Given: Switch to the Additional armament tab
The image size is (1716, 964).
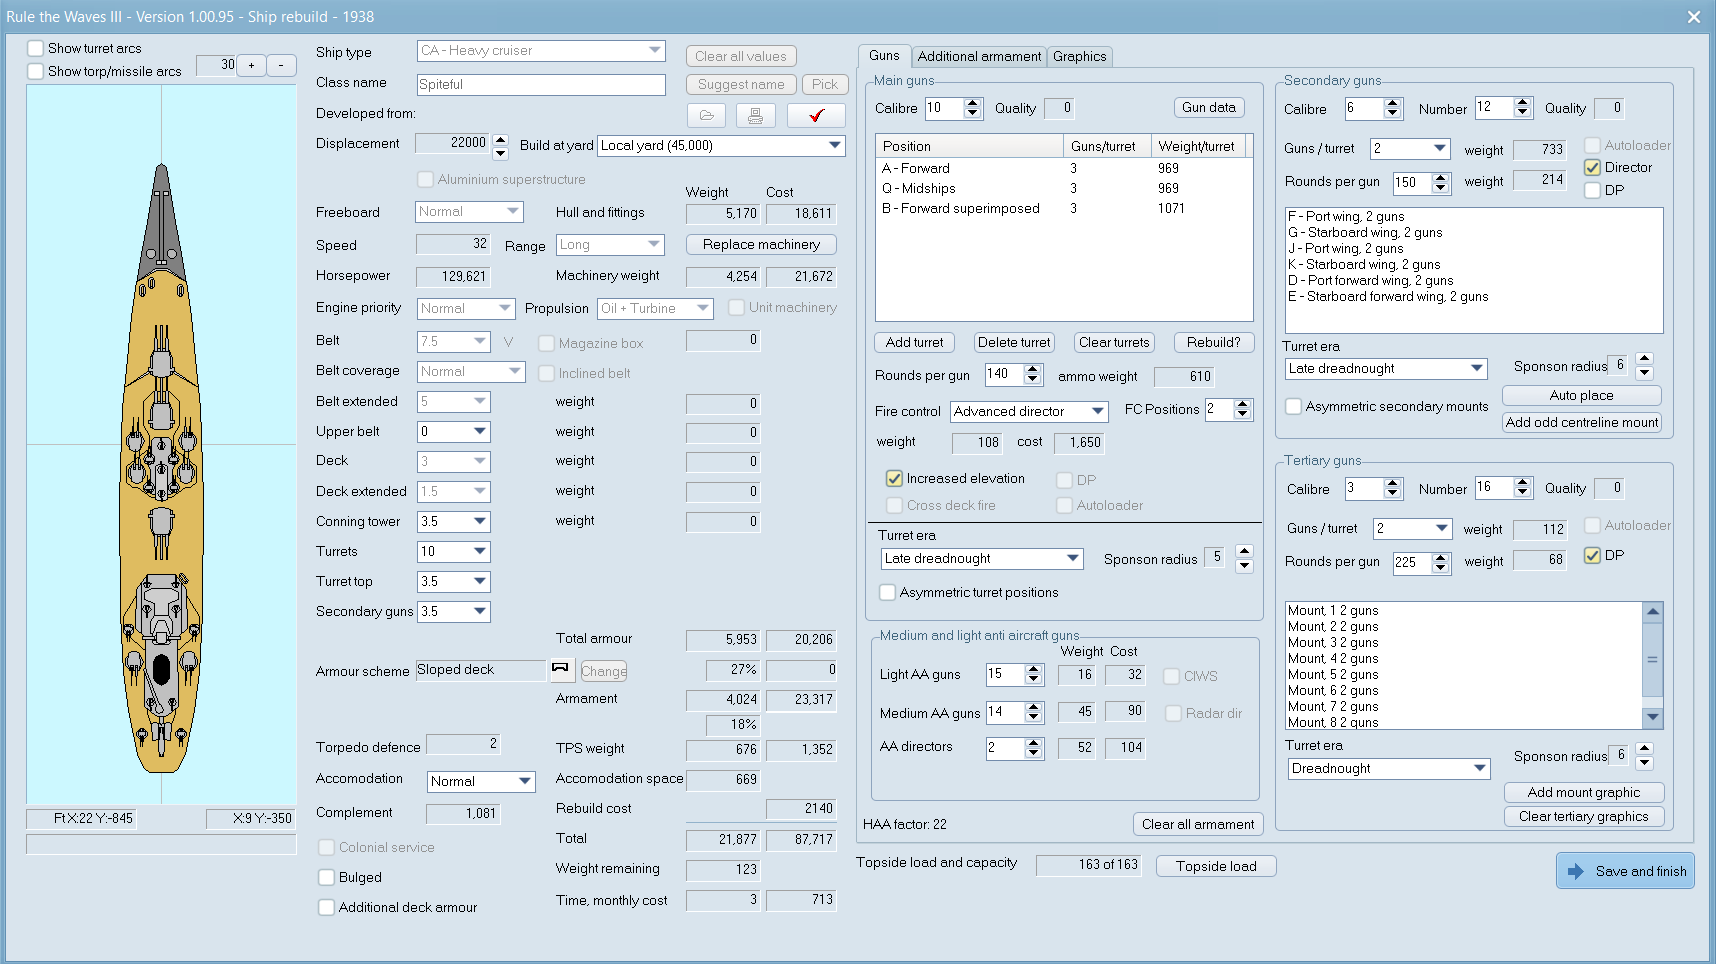Looking at the screenshot, I should pos(979,57).
